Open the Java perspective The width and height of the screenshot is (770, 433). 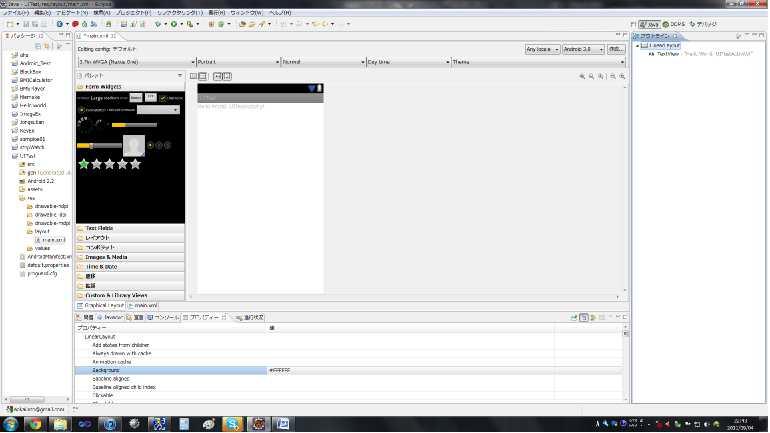pyautogui.click(x=650, y=23)
